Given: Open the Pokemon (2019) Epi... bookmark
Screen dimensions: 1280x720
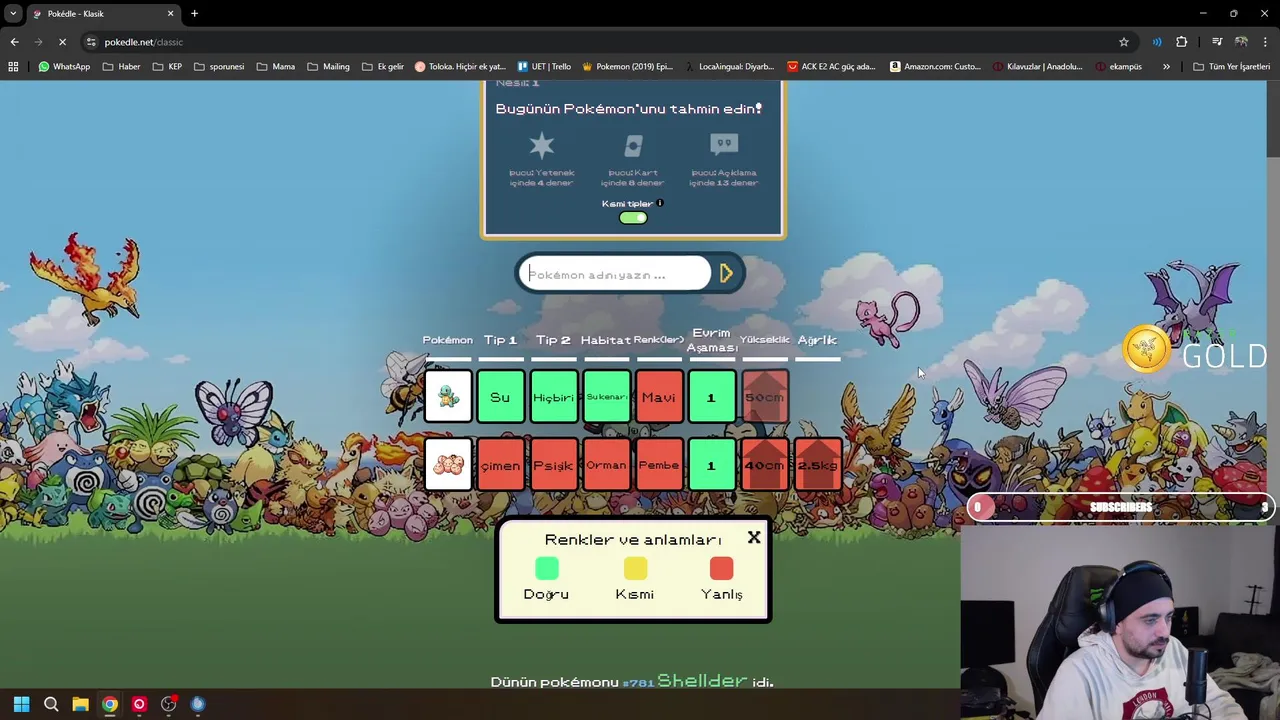Looking at the screenshot, I should coord(626,67).
